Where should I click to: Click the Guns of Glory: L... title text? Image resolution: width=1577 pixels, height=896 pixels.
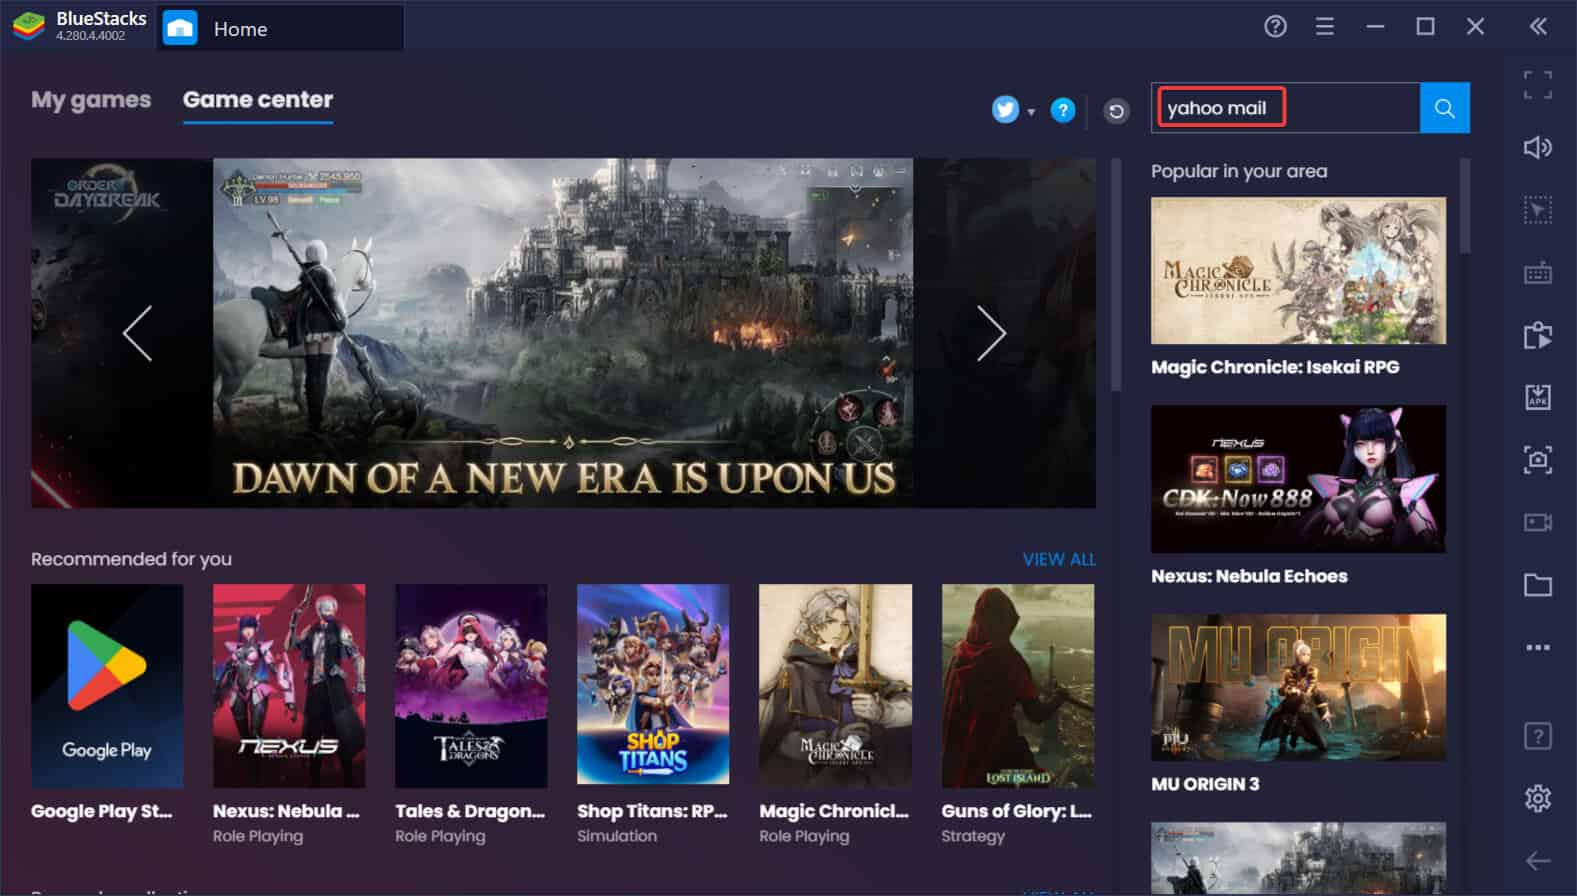coord(1017,811)
